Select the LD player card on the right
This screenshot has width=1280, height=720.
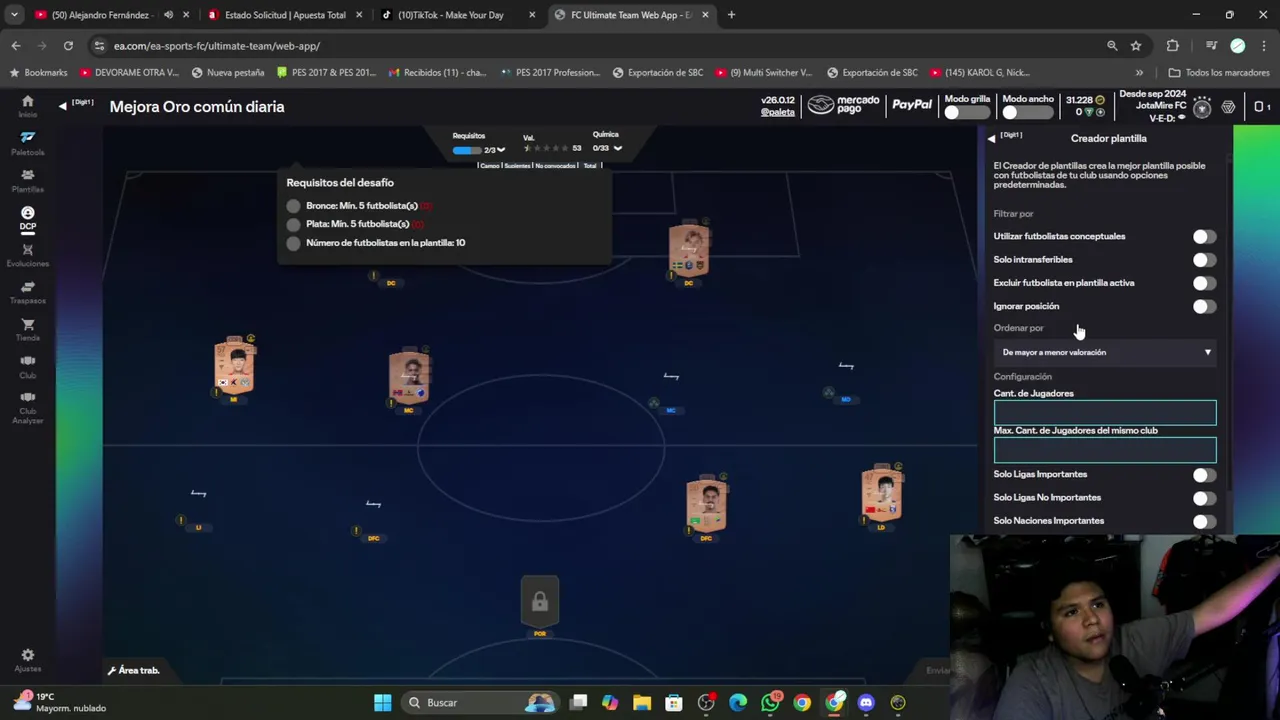pos(882,492)
